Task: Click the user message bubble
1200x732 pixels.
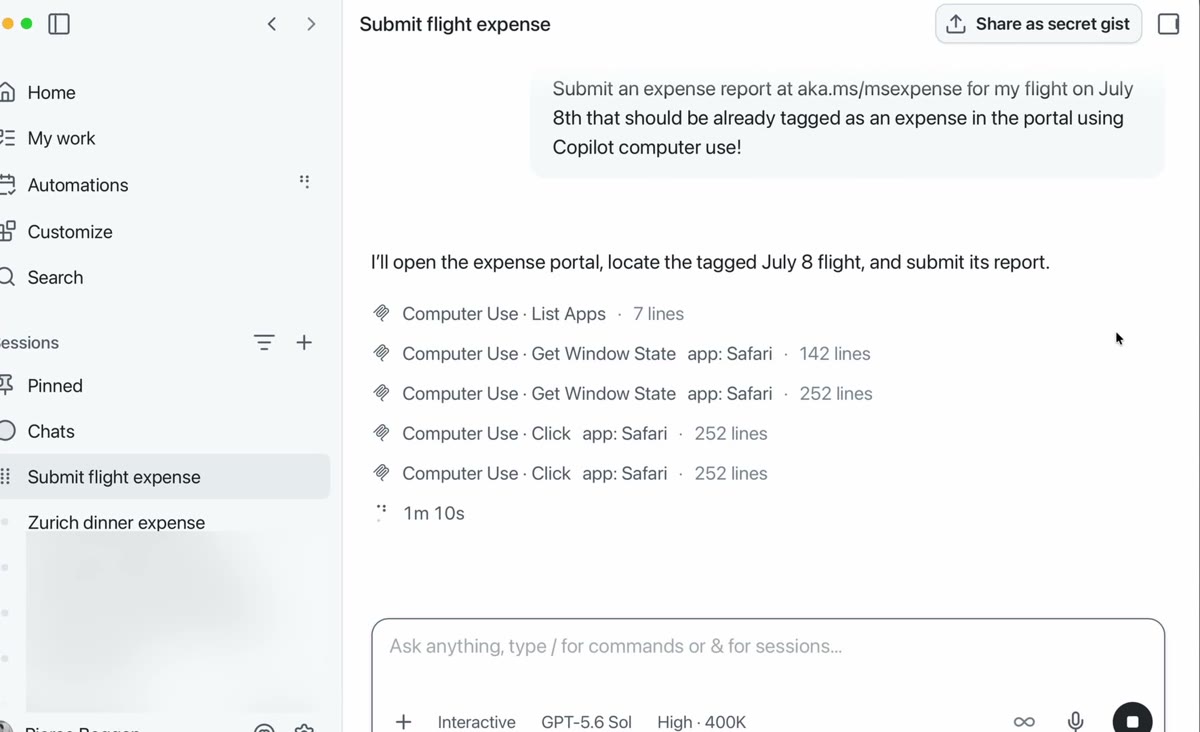Action: point(847,120)
